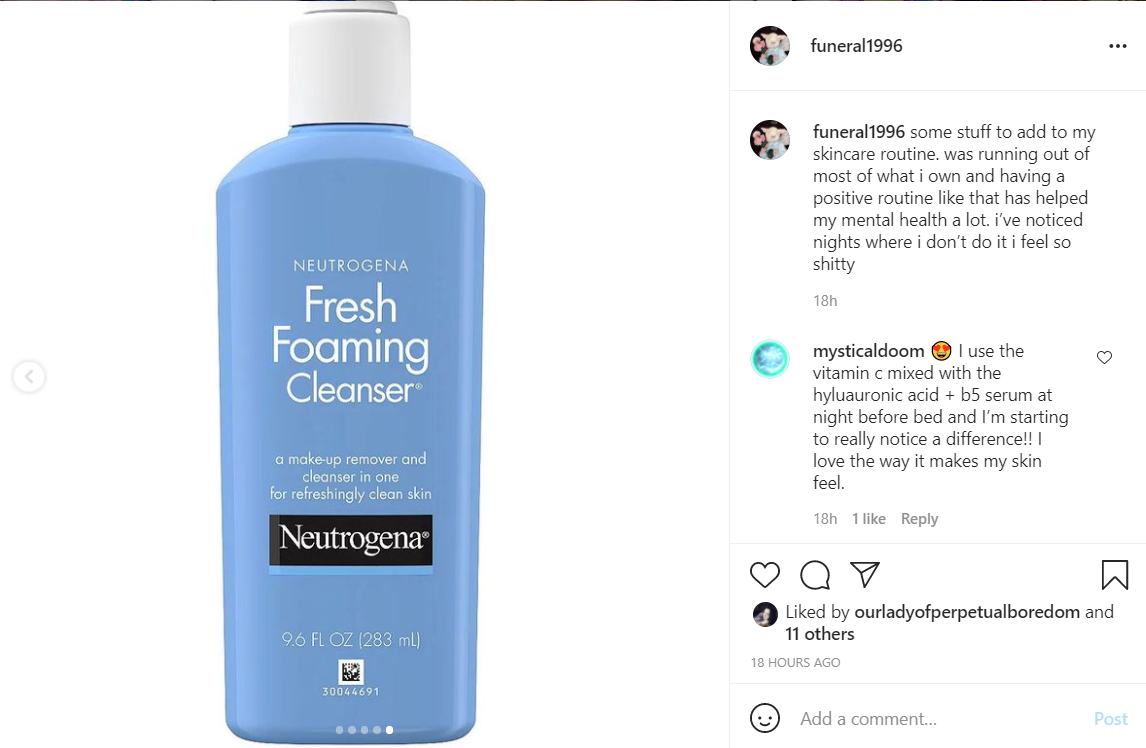The width and height of the screenshot is (1146, 748).
Task: Submit comment with the Post button
Action: pos(1110,719)
